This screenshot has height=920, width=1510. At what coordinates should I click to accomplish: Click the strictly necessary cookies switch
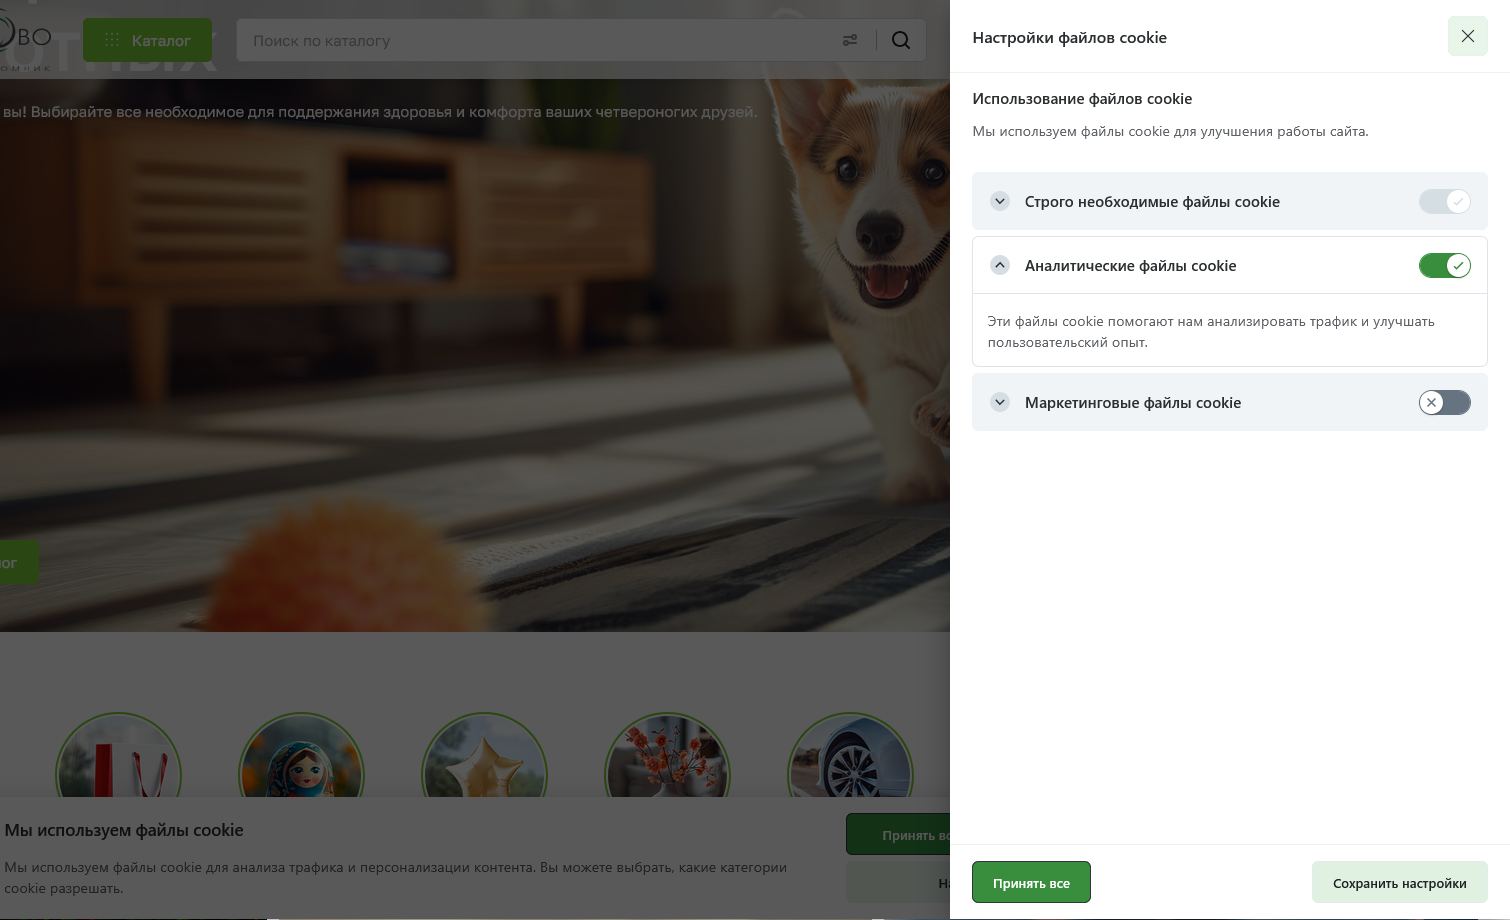click(1444, 201)
